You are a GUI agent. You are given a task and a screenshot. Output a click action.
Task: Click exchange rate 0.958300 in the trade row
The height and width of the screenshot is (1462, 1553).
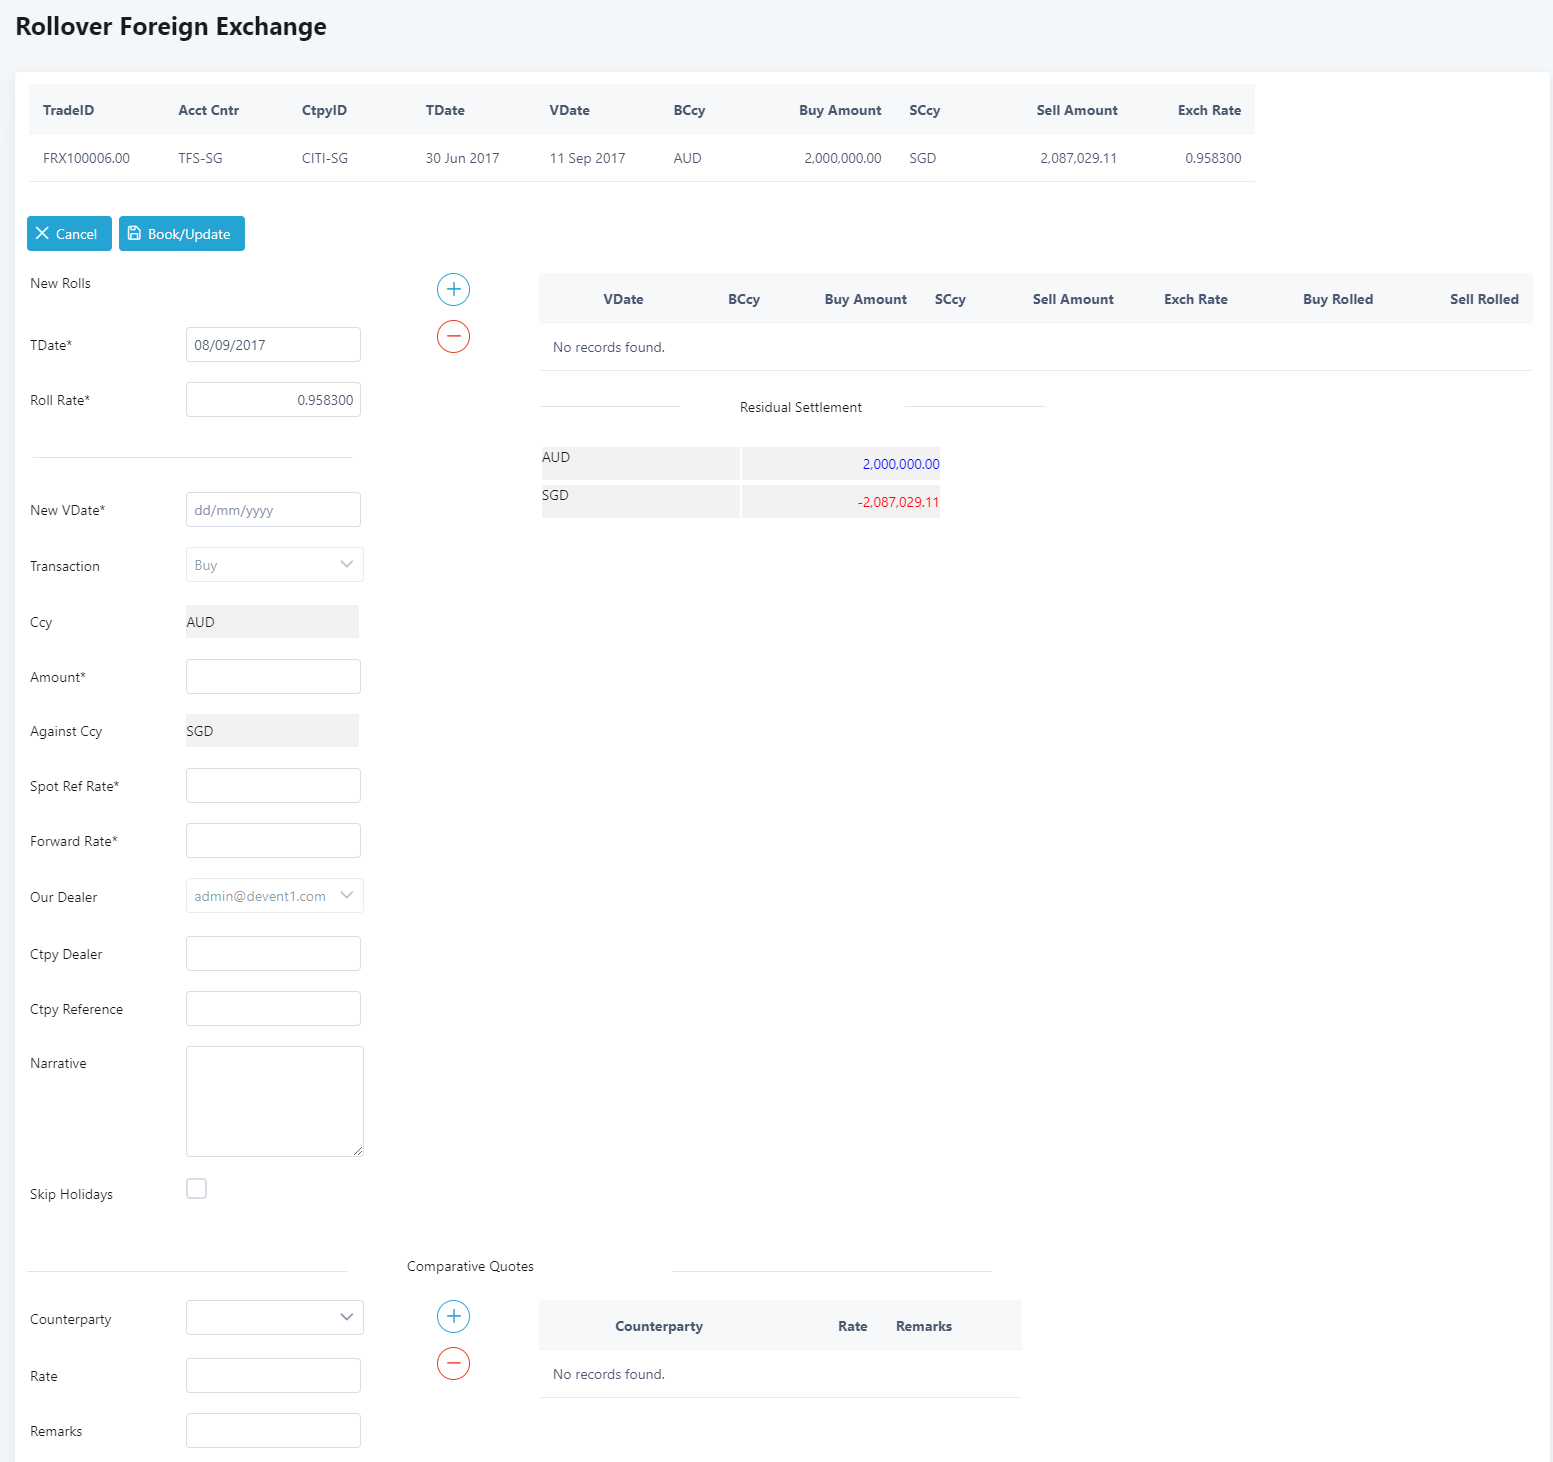click(1213, 158)
